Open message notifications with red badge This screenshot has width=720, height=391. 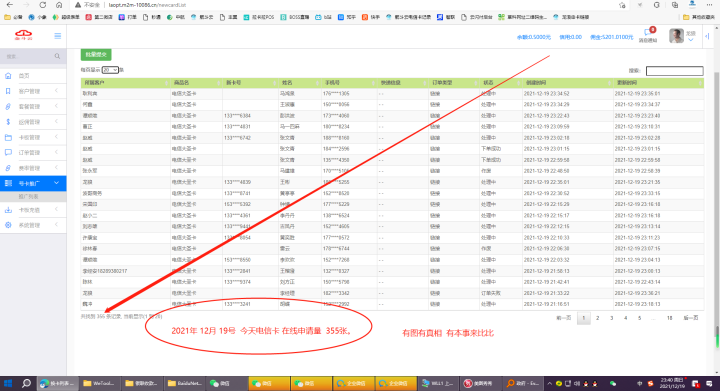point(648,35)
